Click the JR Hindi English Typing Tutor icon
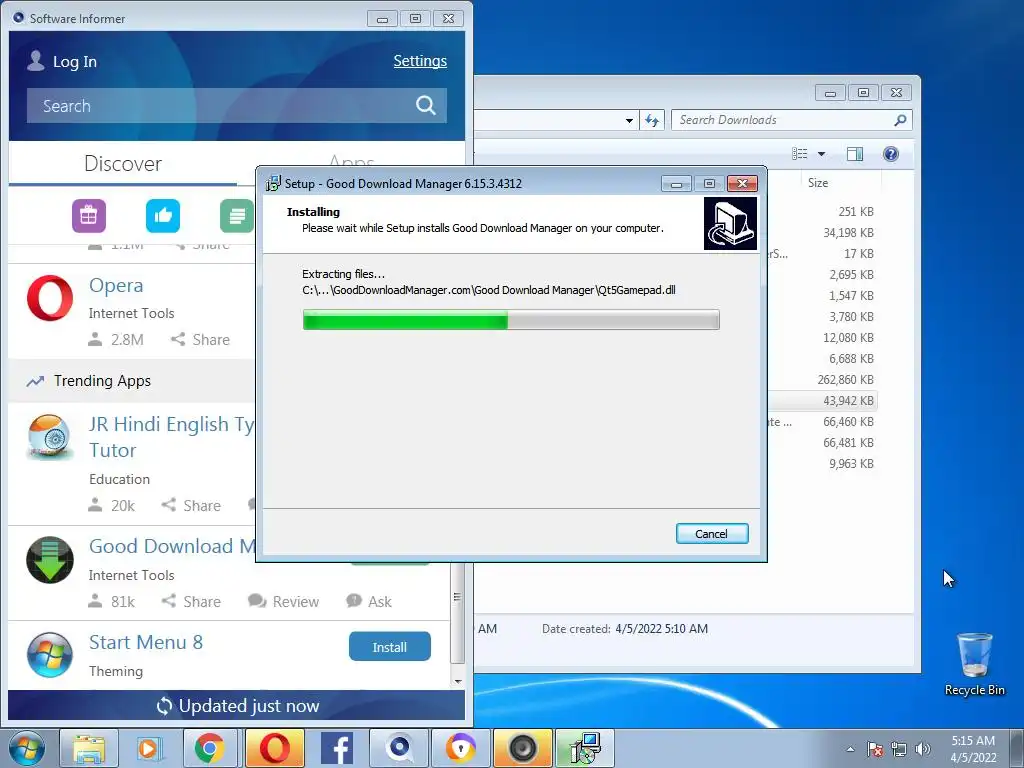Image resolution: width=1024 pixels, height=768 pixels. pyautogui.click(x=50, y=437)
